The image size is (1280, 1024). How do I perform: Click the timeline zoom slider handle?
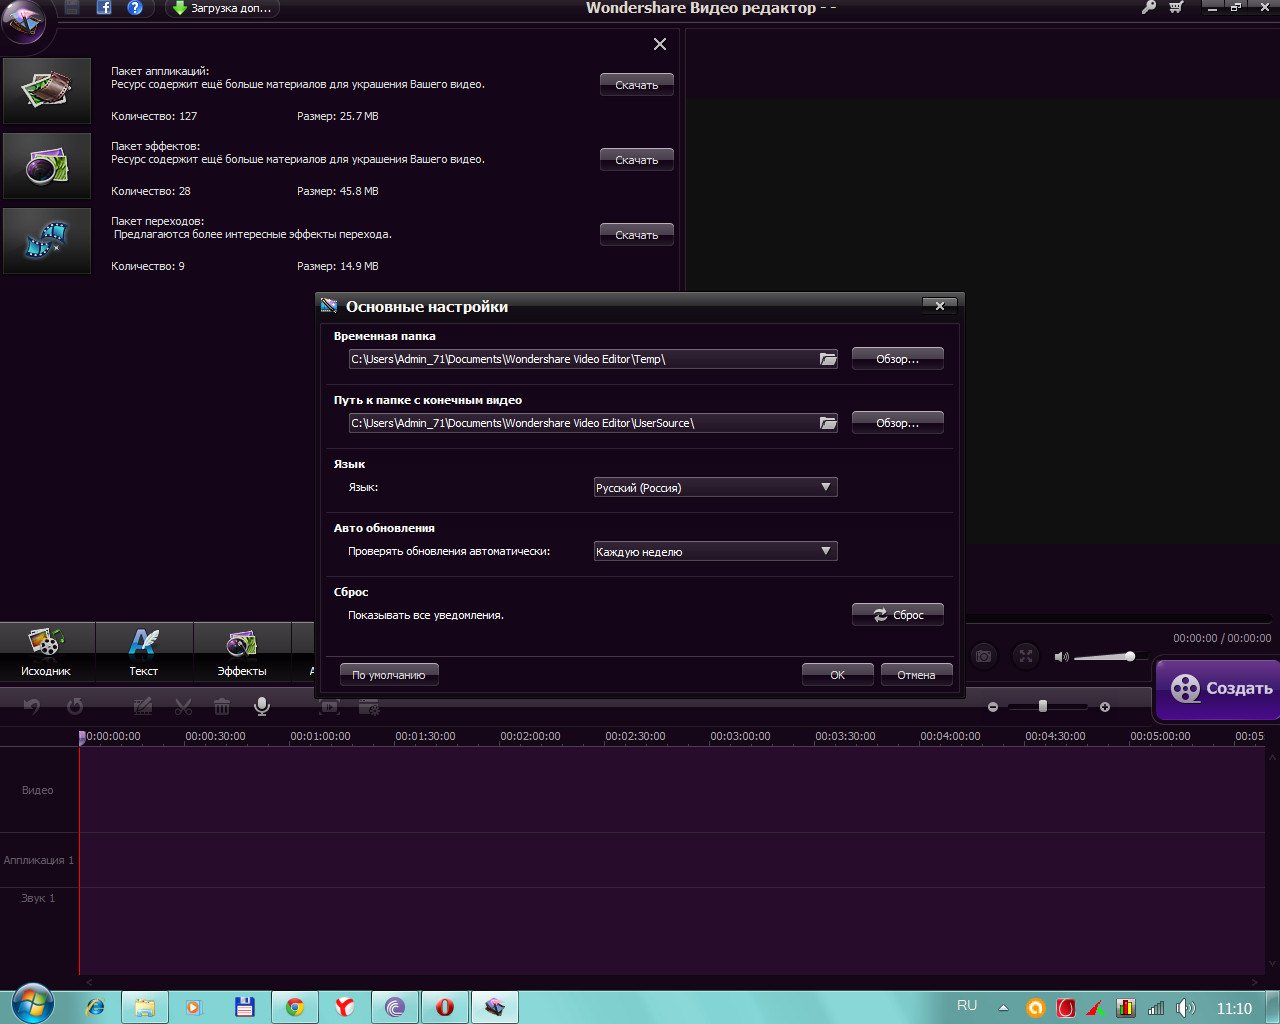(x=1043, y=706)
